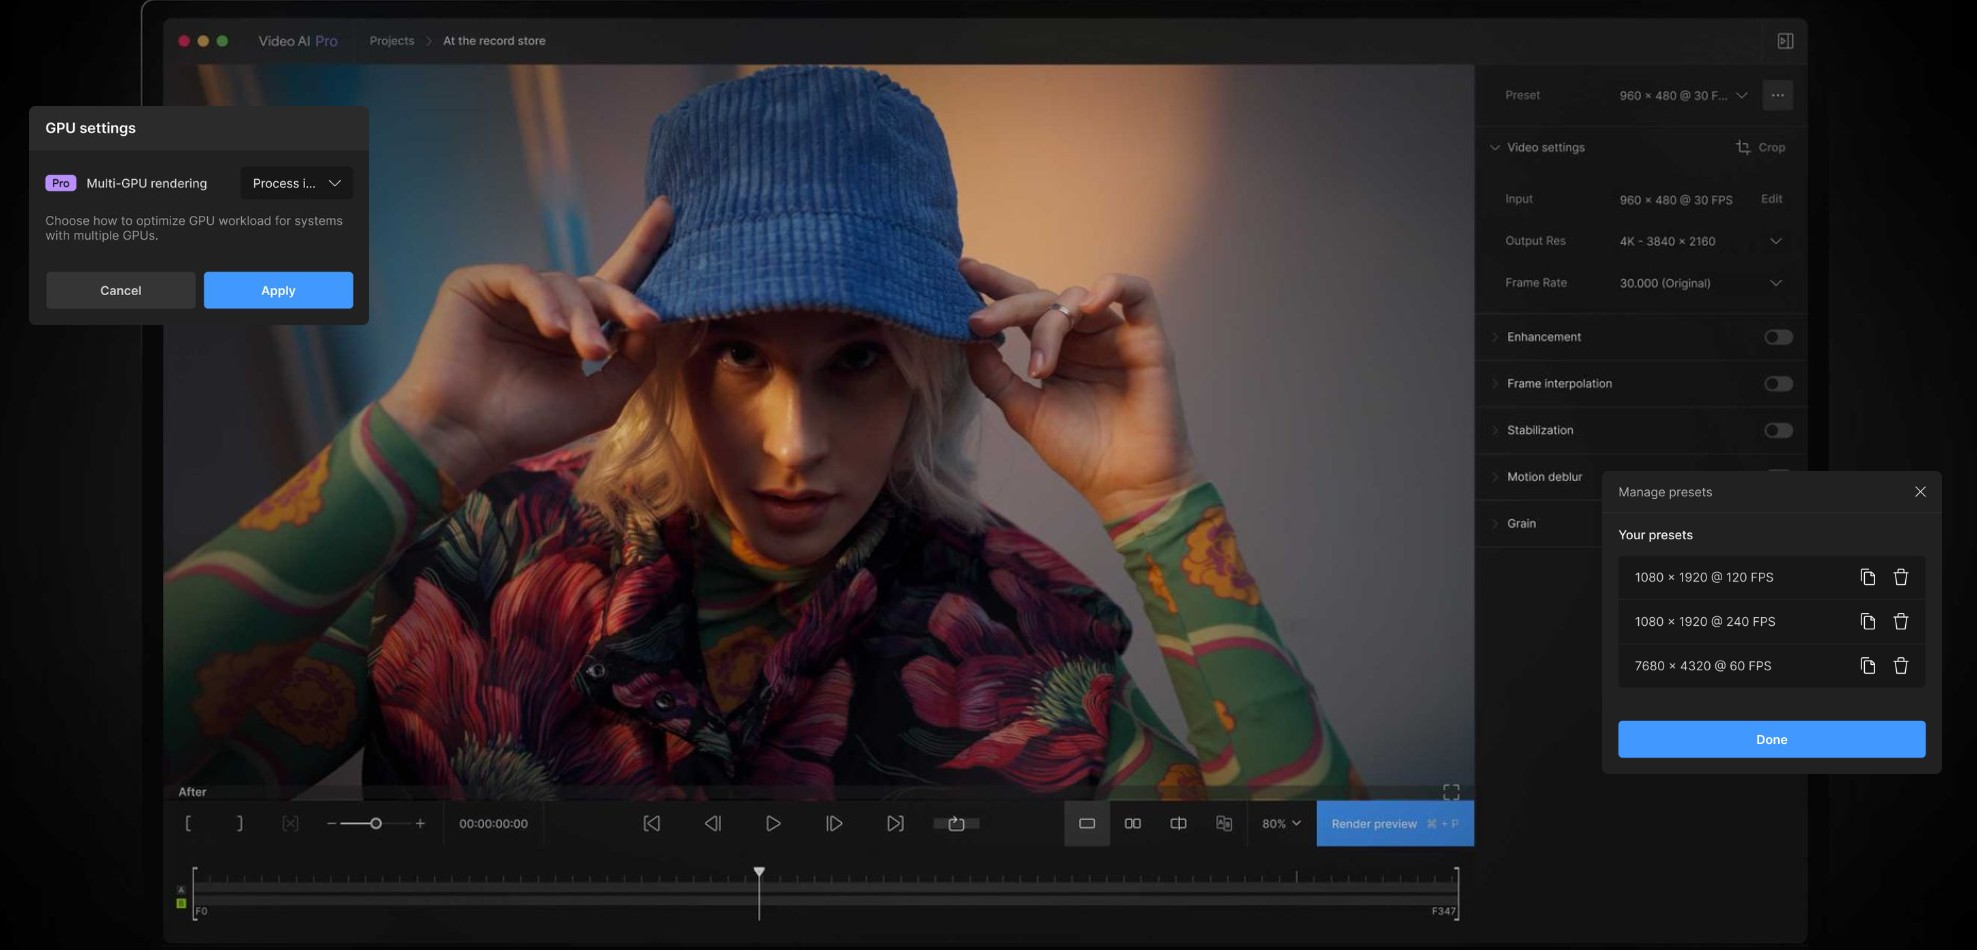The height and width of the screenshot is (950, 1977).
Task: Switch to side-by-side comparison view
Action: [1132, 823]
